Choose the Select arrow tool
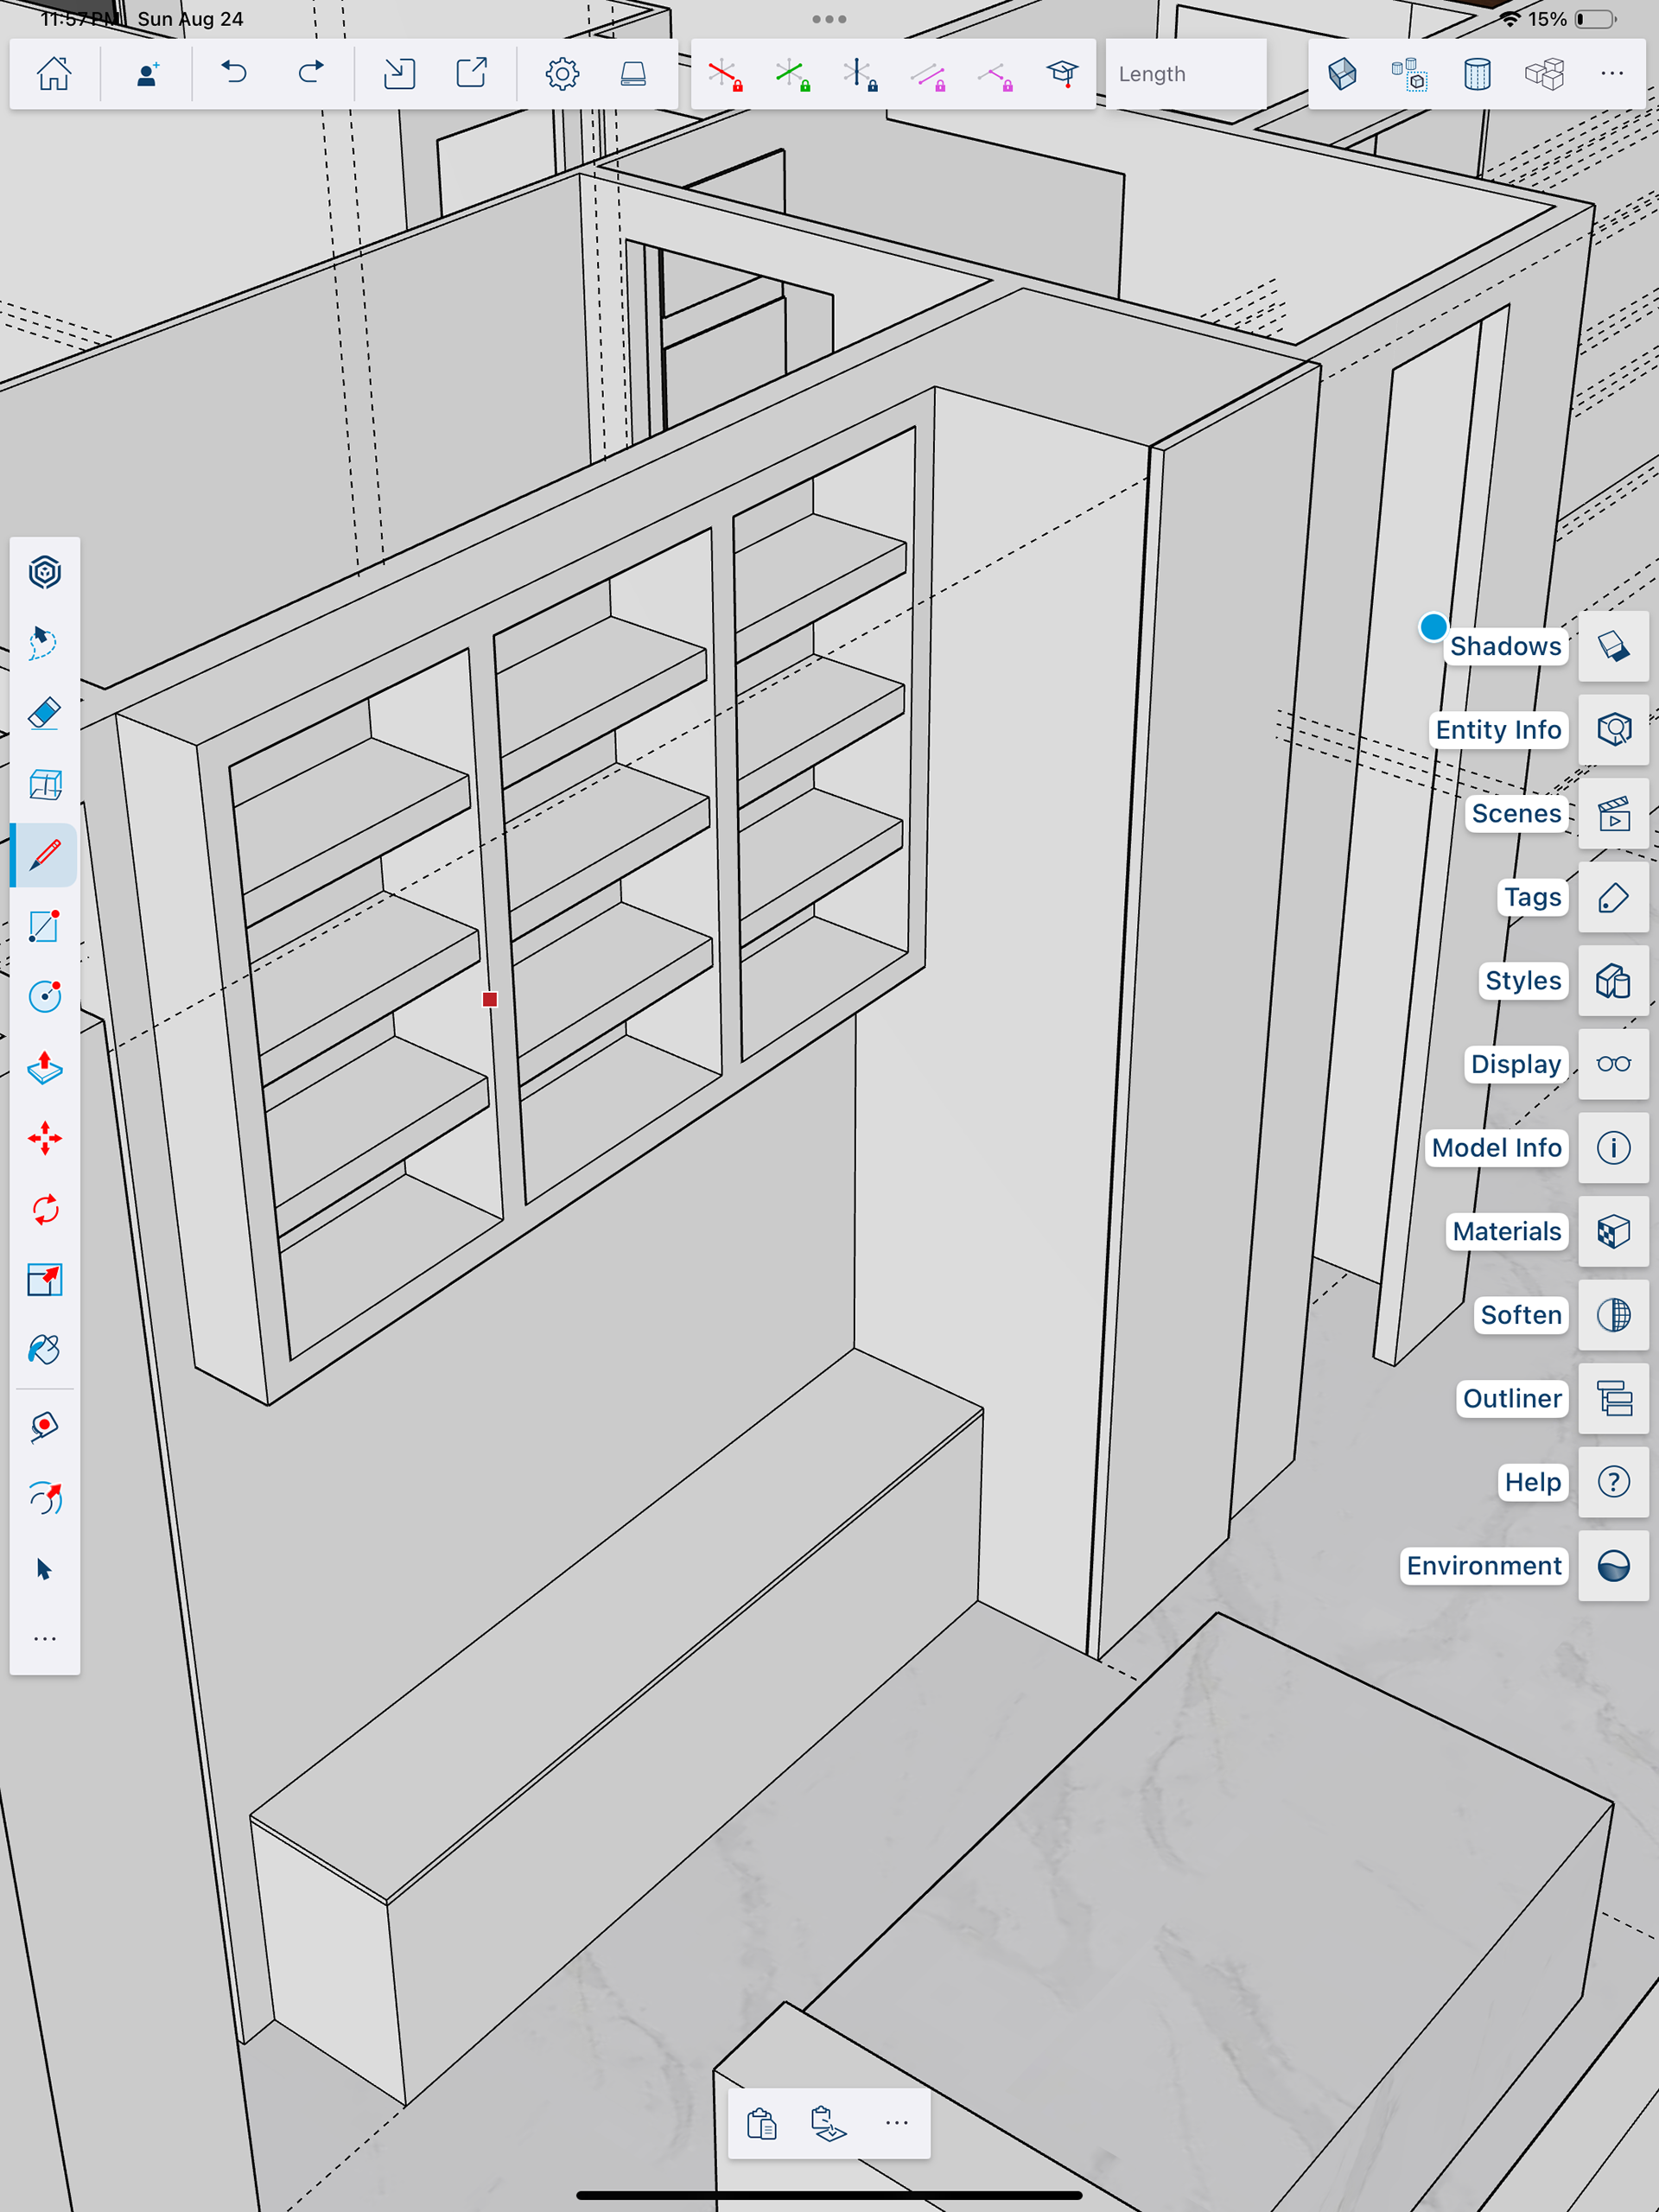Viewport: 1659px width, 2212px height. (x=44, y=1568)
